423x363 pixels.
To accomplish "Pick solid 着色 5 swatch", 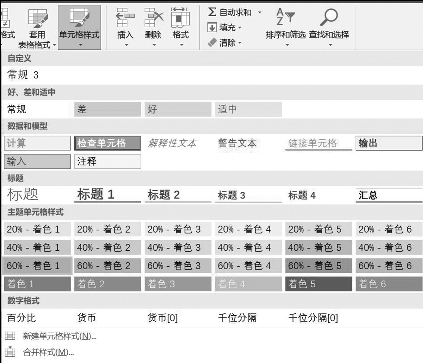I will [318, 284].
